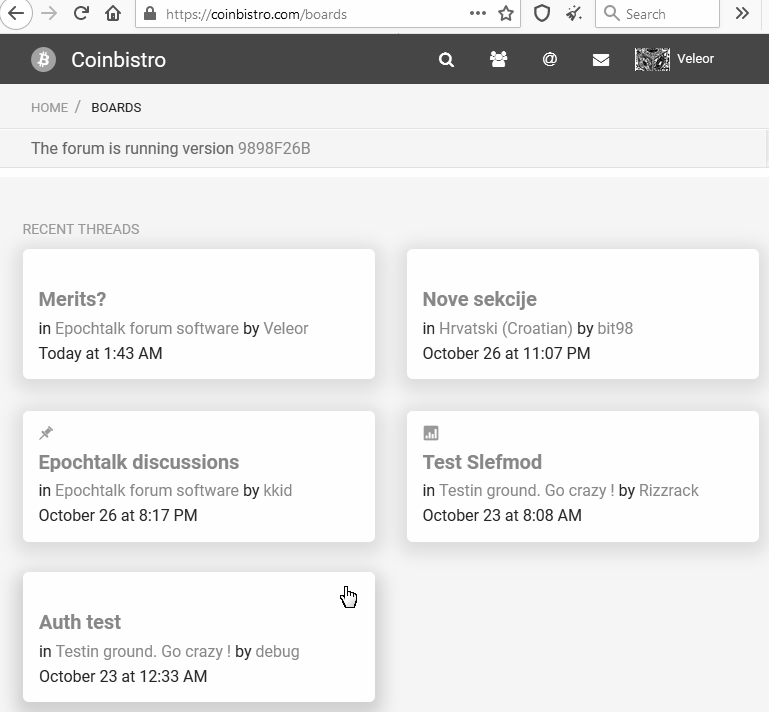Open the Veleor username menu
Screen dimensions: 769x712
(695, 59)
